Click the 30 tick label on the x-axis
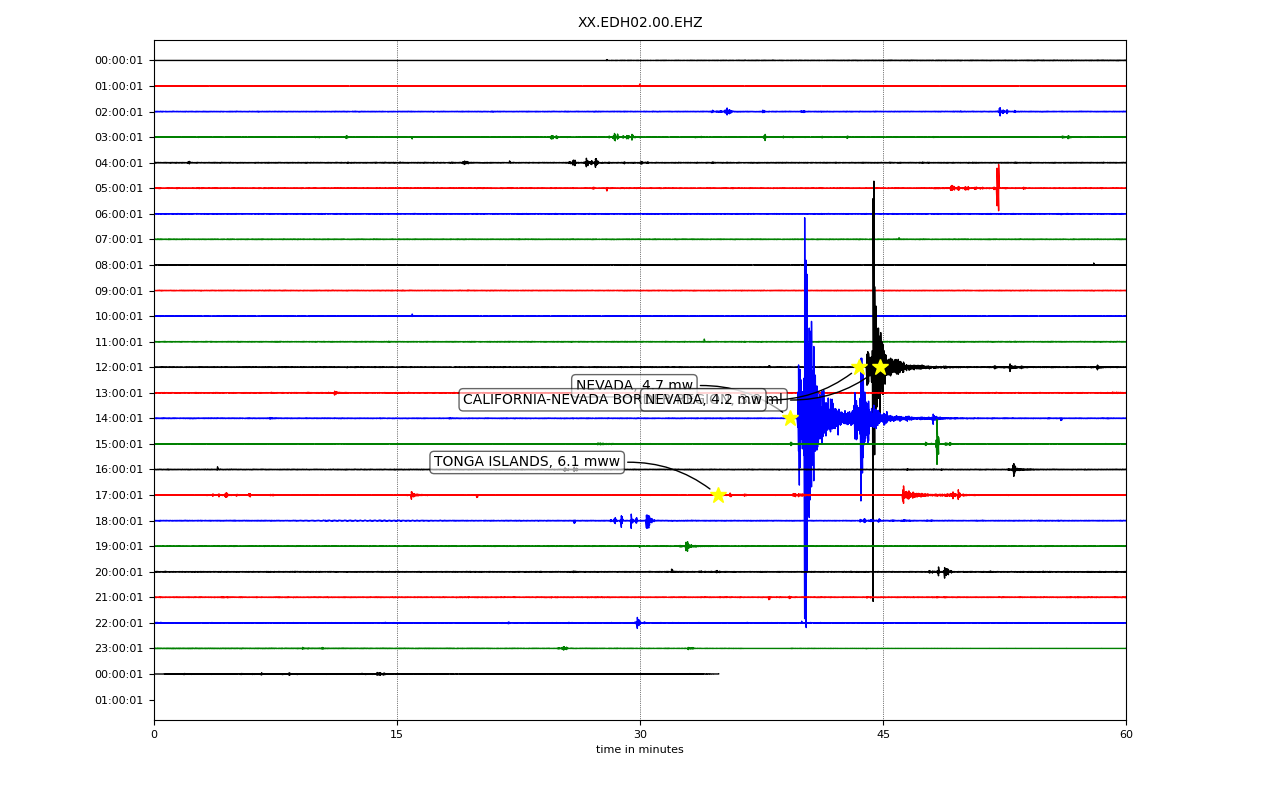1280x800 pixels. 640,735
